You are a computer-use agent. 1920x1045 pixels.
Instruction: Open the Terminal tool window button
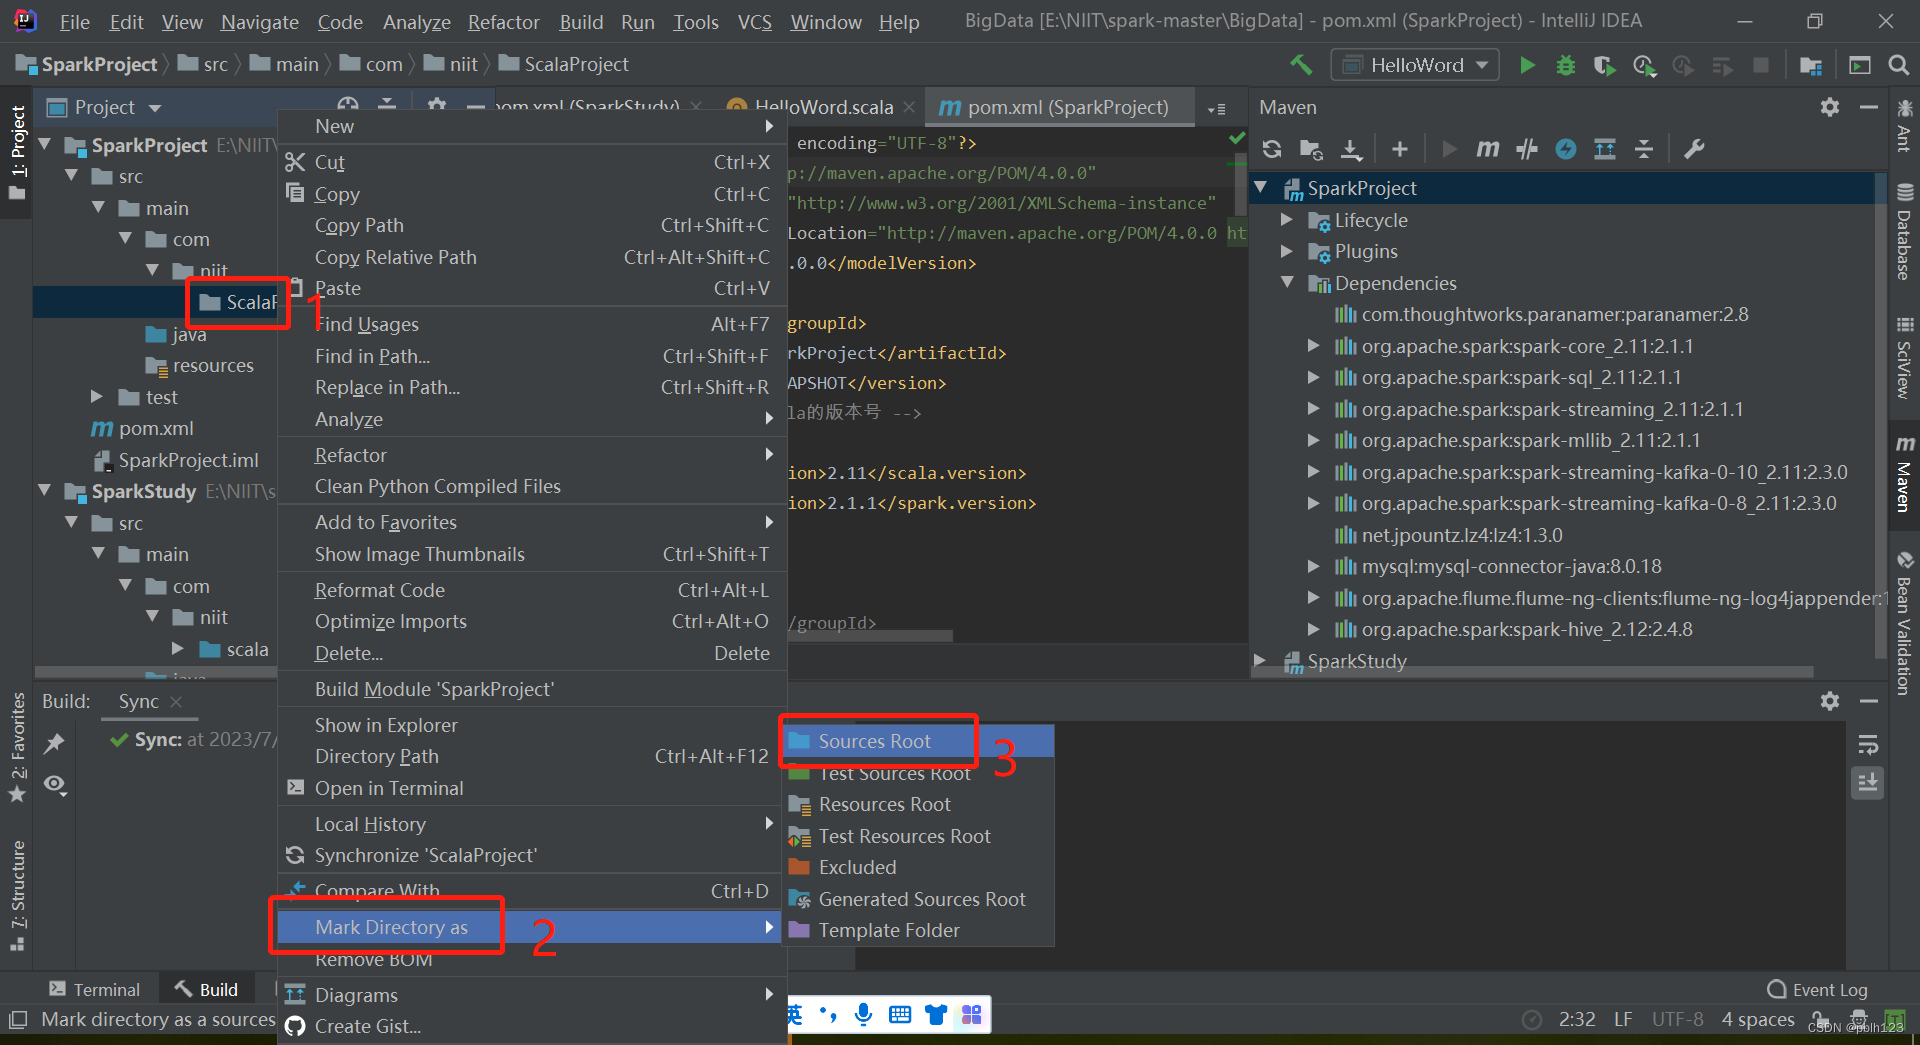point(95,989)
